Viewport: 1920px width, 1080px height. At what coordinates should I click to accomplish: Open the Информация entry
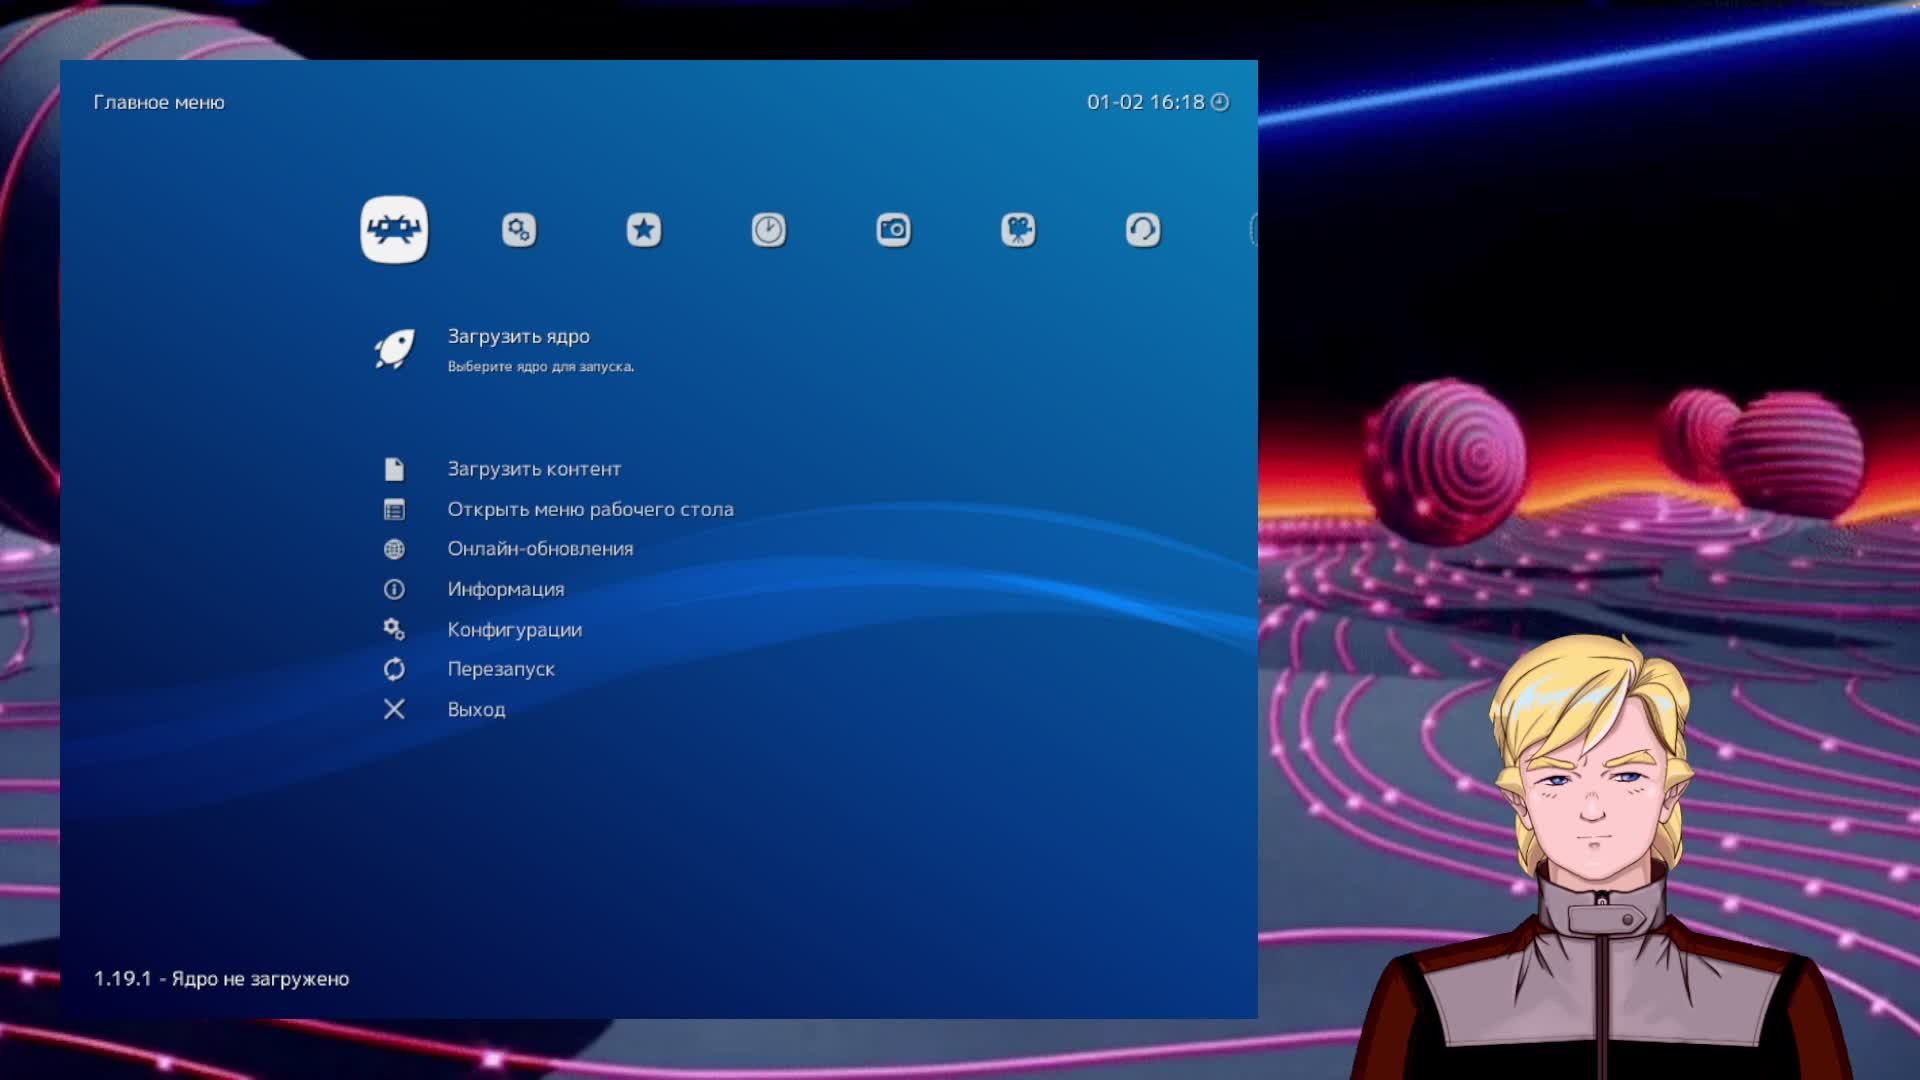click(x=505, y=589)
